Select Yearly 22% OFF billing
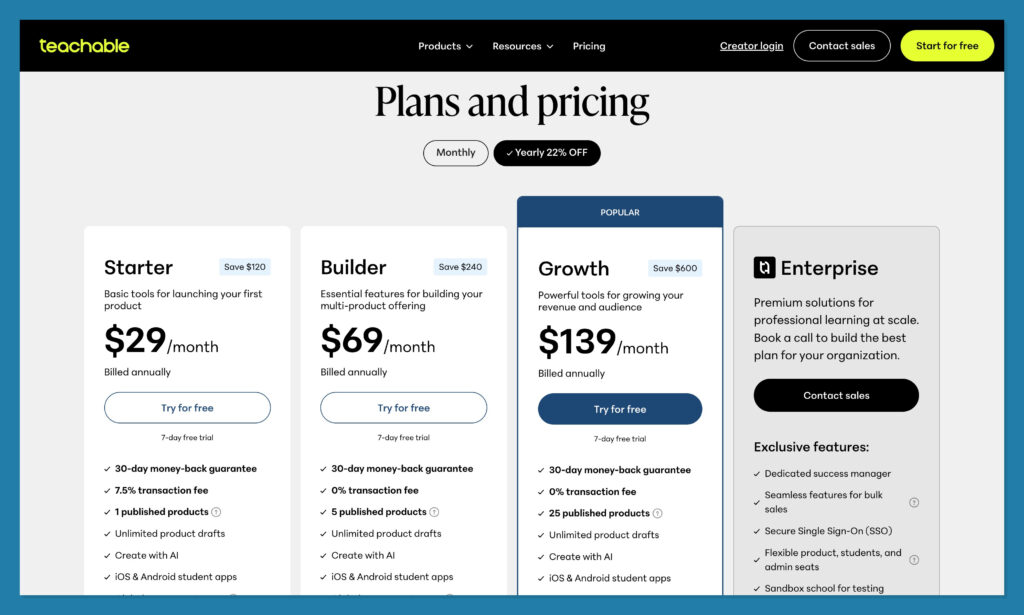Screen dimensions: 1024x615 click(547, 153)
